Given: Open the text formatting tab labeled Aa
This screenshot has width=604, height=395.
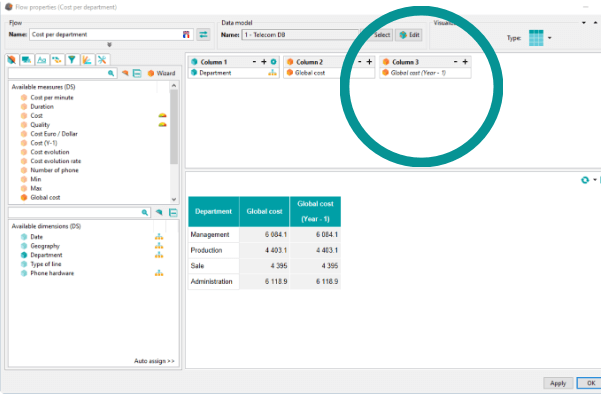Looking at the screenshot, I should [x=42, y=60].
